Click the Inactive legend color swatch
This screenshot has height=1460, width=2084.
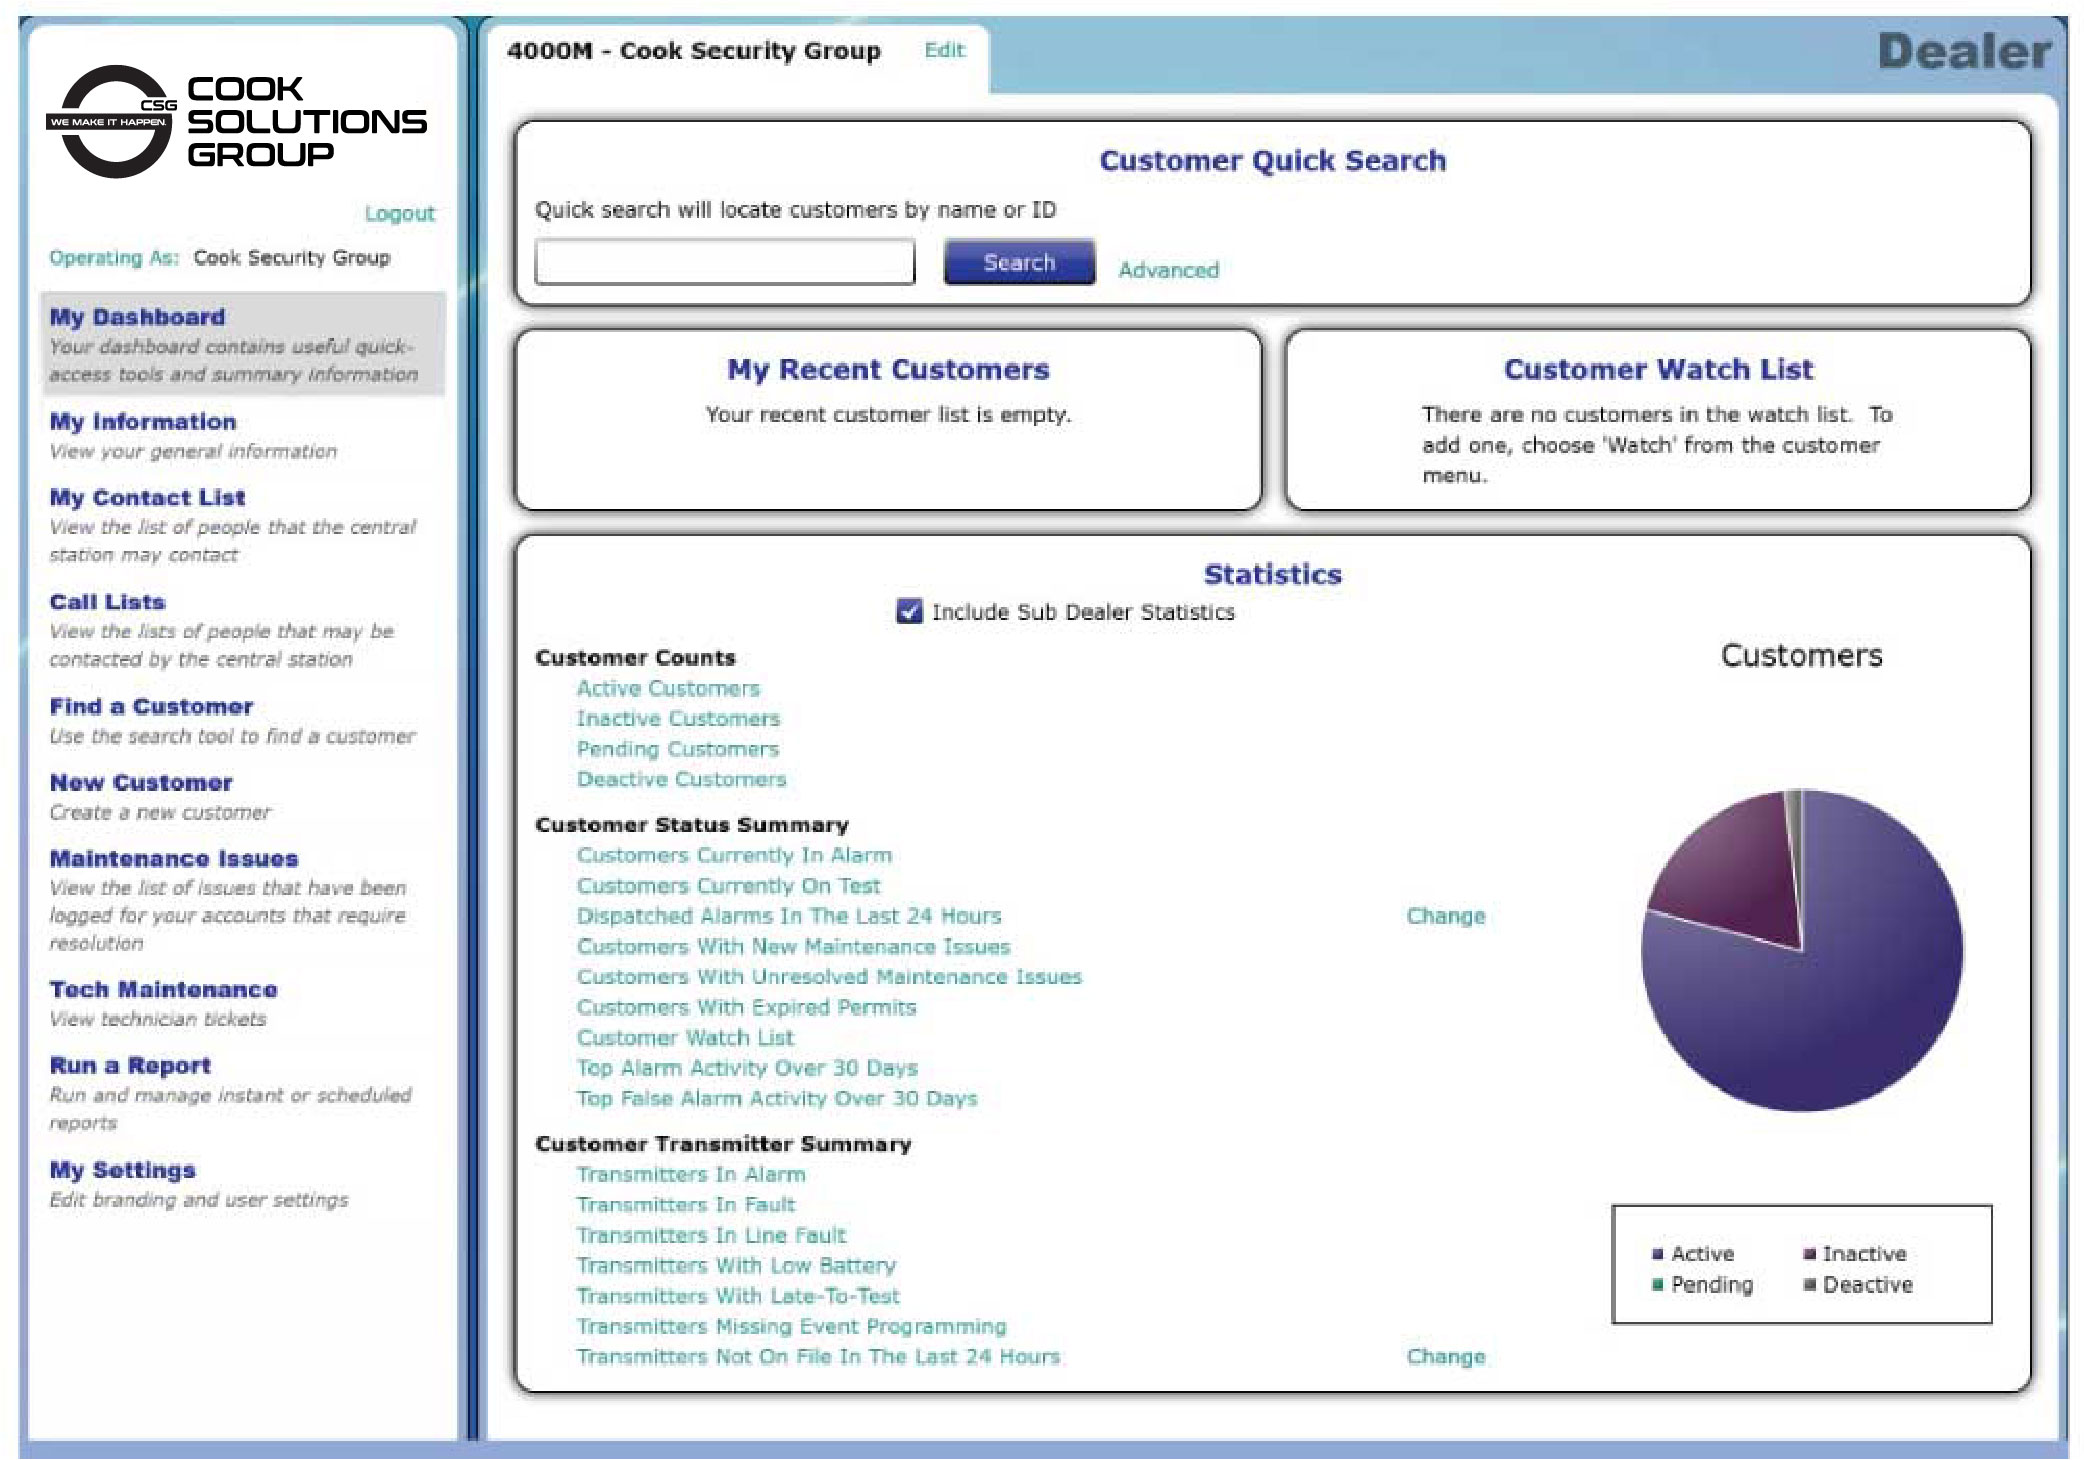tap(1809, 1254)
